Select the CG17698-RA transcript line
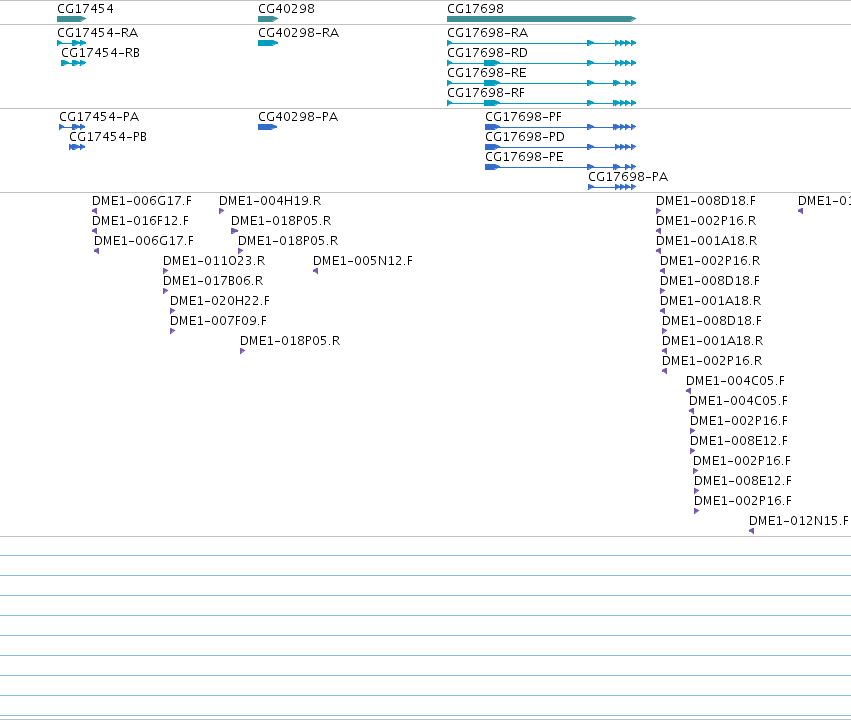 pyautogui.click(x=541, y=43)
